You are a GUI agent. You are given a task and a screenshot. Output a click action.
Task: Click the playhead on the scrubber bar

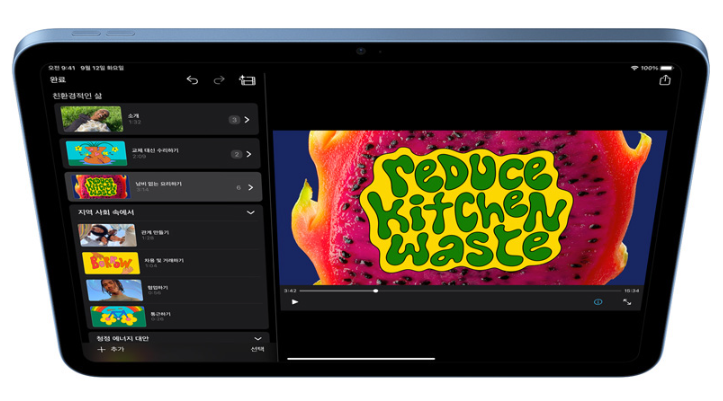(x=376, y=291)
